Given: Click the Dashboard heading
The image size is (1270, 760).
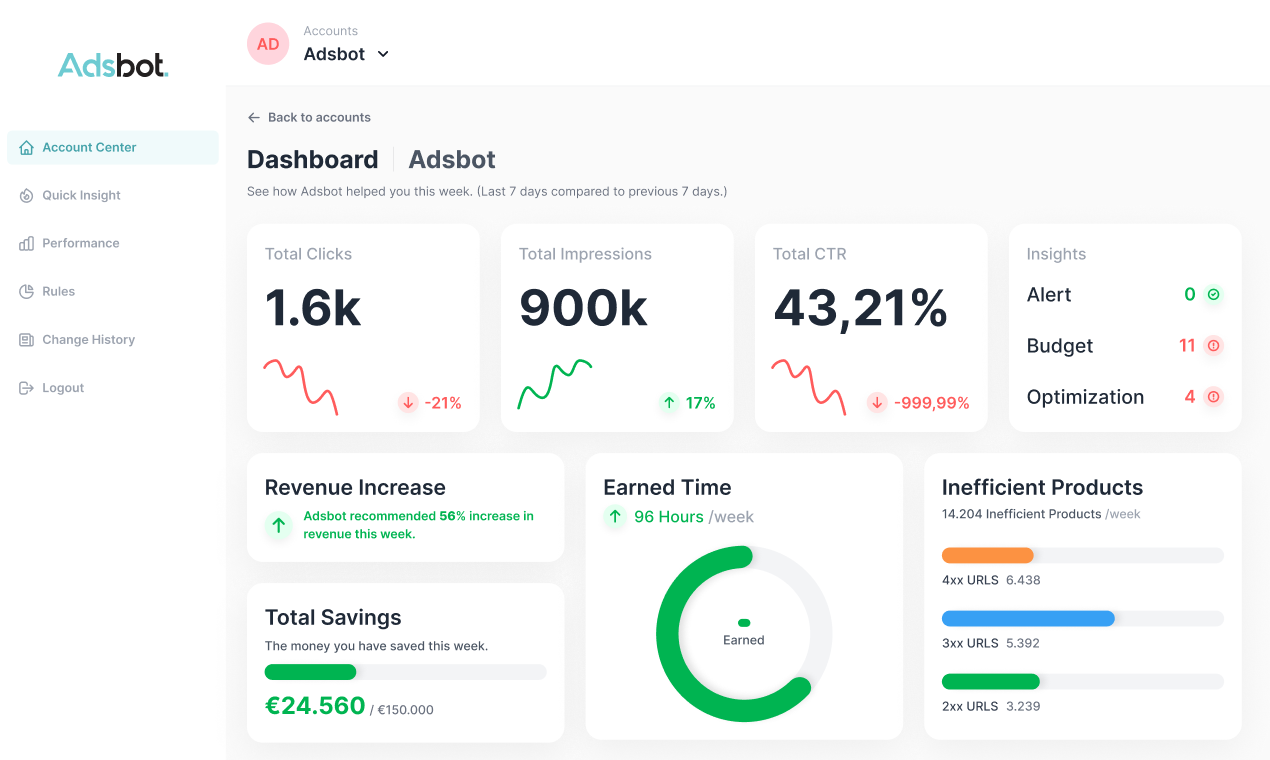Looking at the screenshot, I should [x=313, y=160].
